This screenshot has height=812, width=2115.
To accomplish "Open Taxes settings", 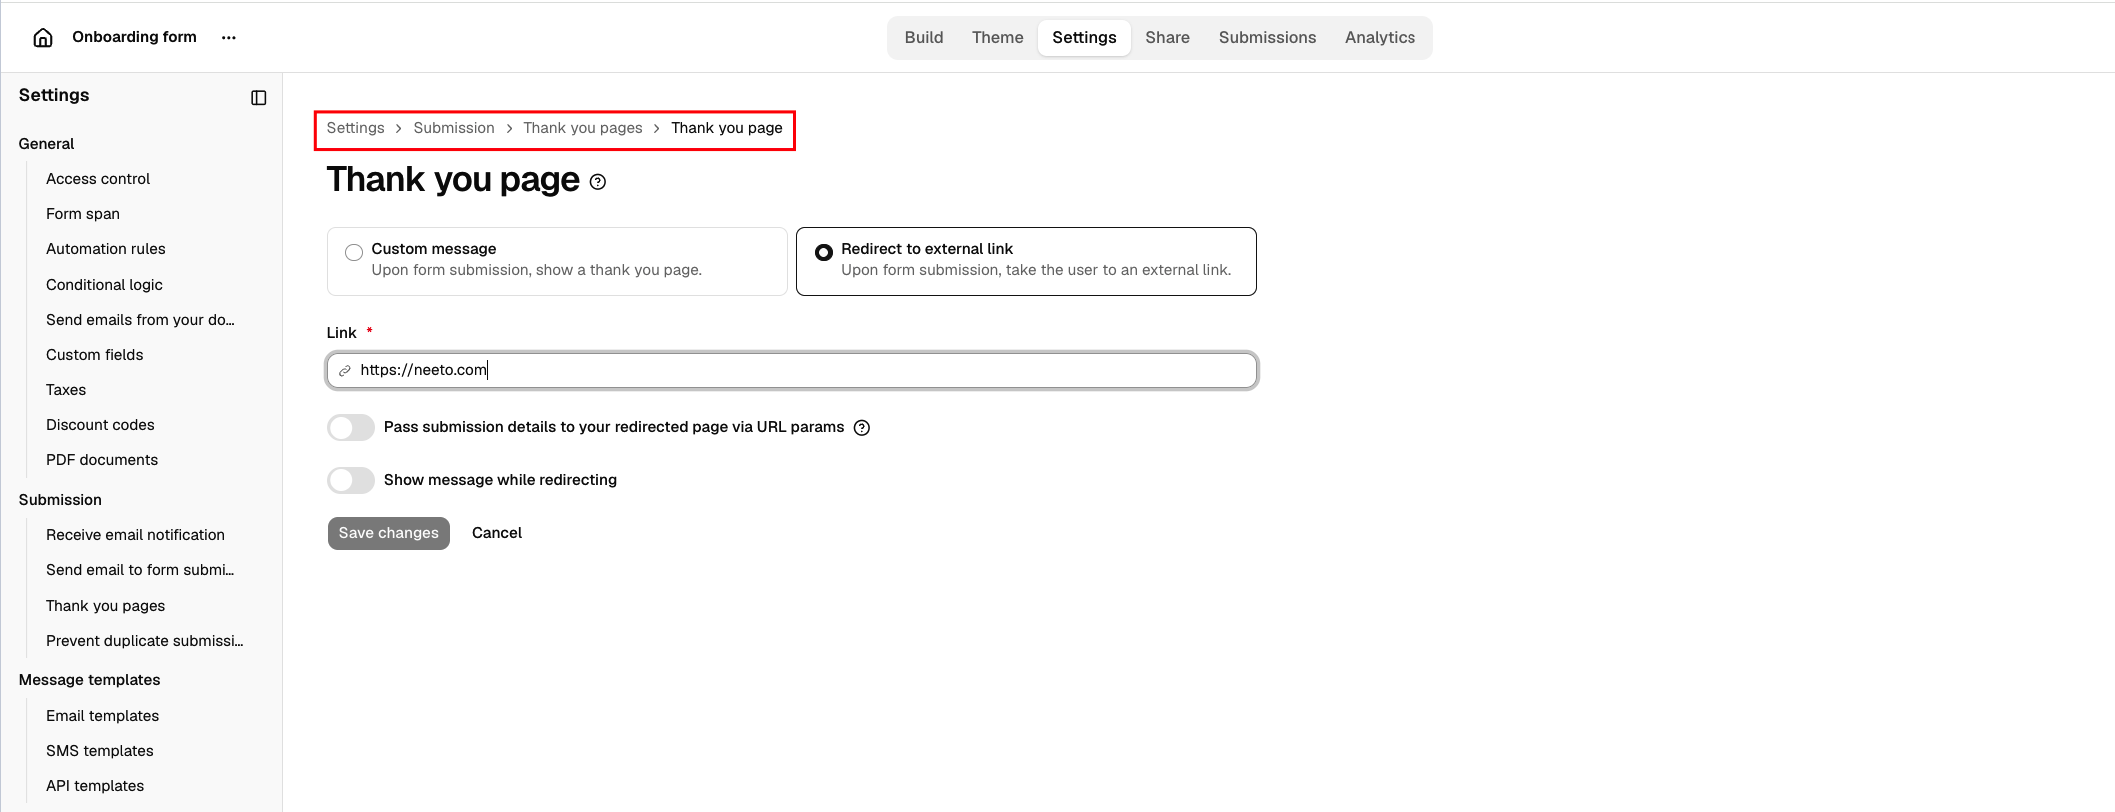I will pos(66,390).
